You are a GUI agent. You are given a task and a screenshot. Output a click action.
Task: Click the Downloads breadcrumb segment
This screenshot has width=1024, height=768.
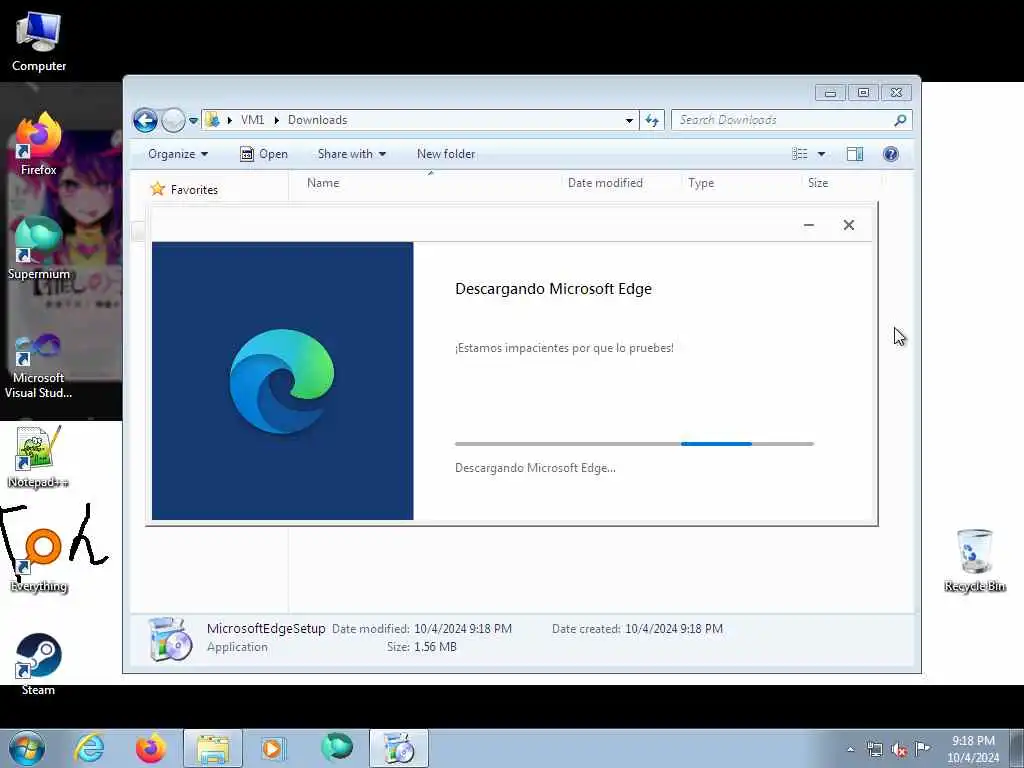click(x=317, y=120)
